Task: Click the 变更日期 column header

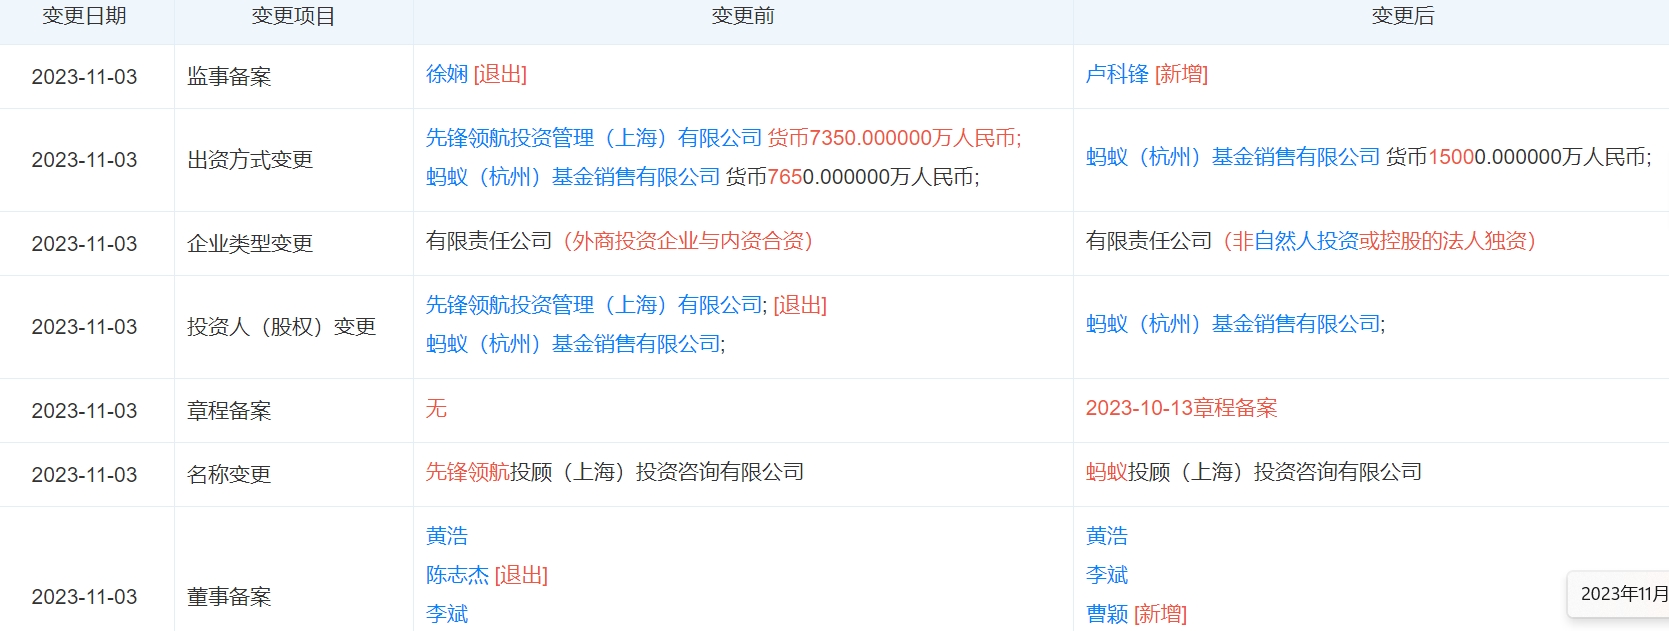Action: (85, 16)
